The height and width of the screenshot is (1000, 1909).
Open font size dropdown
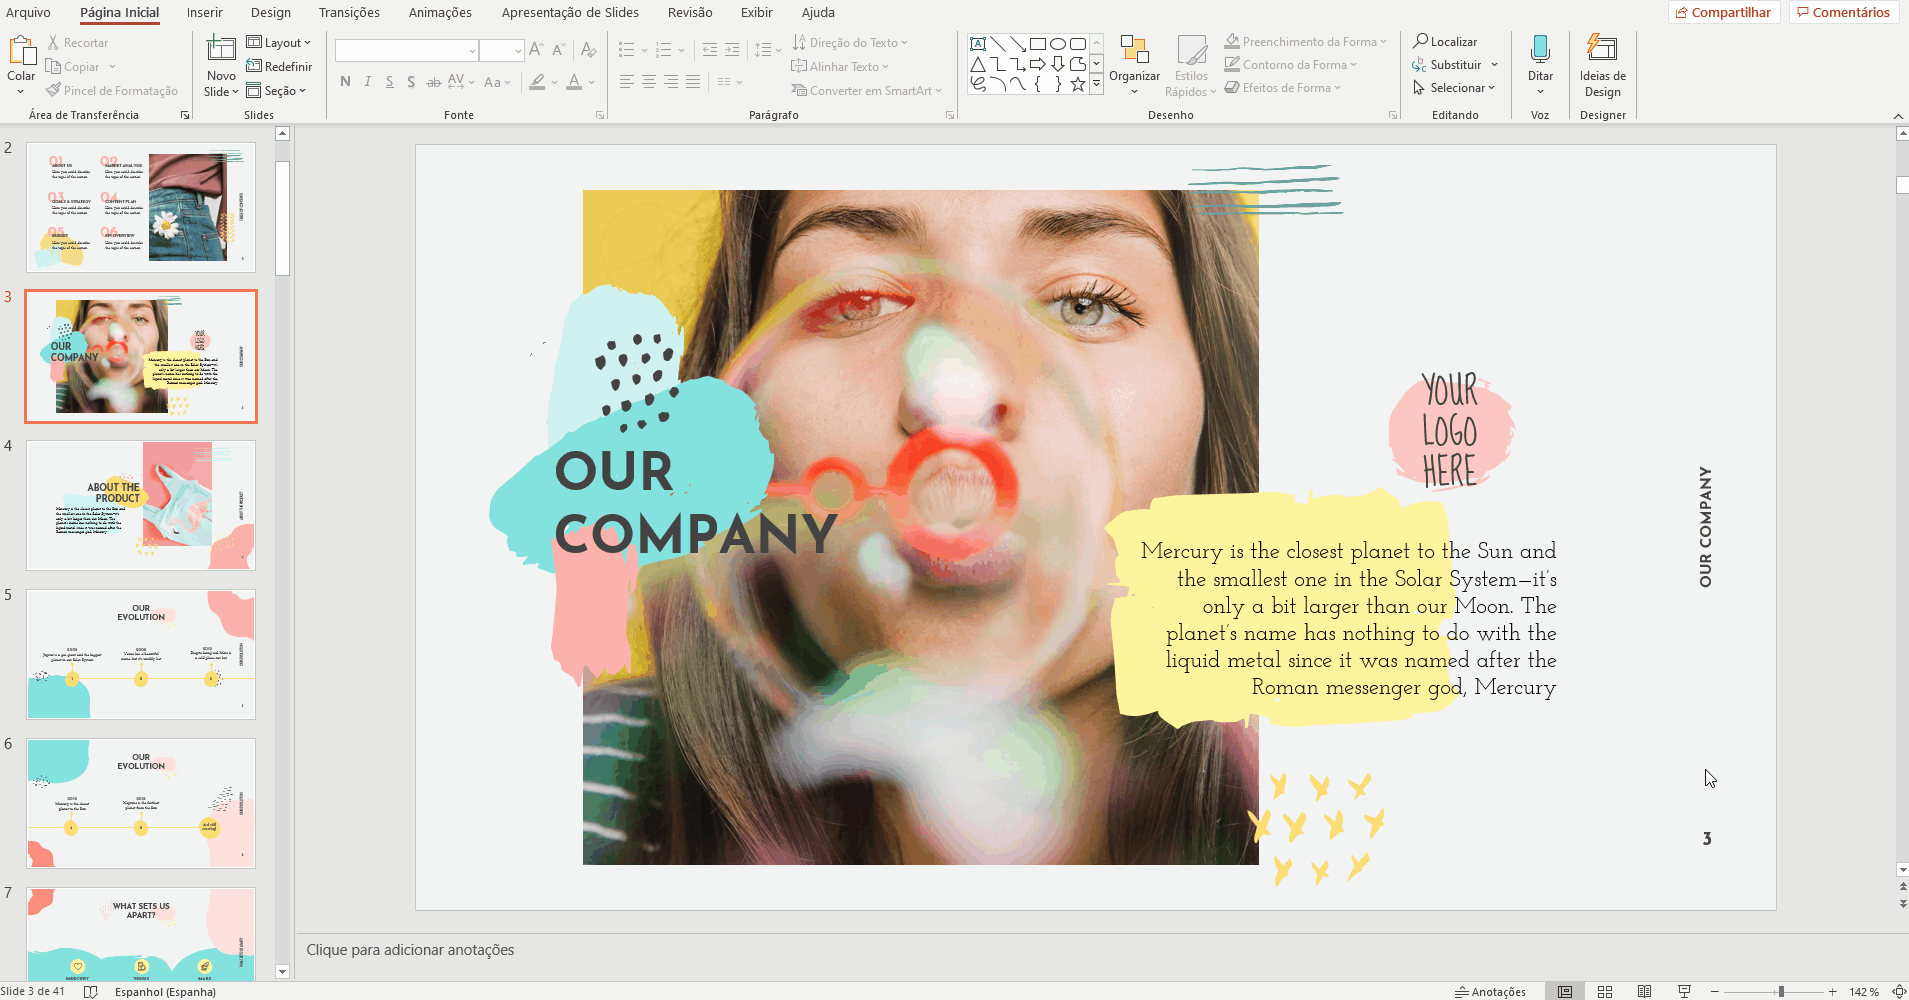(518, 50)
